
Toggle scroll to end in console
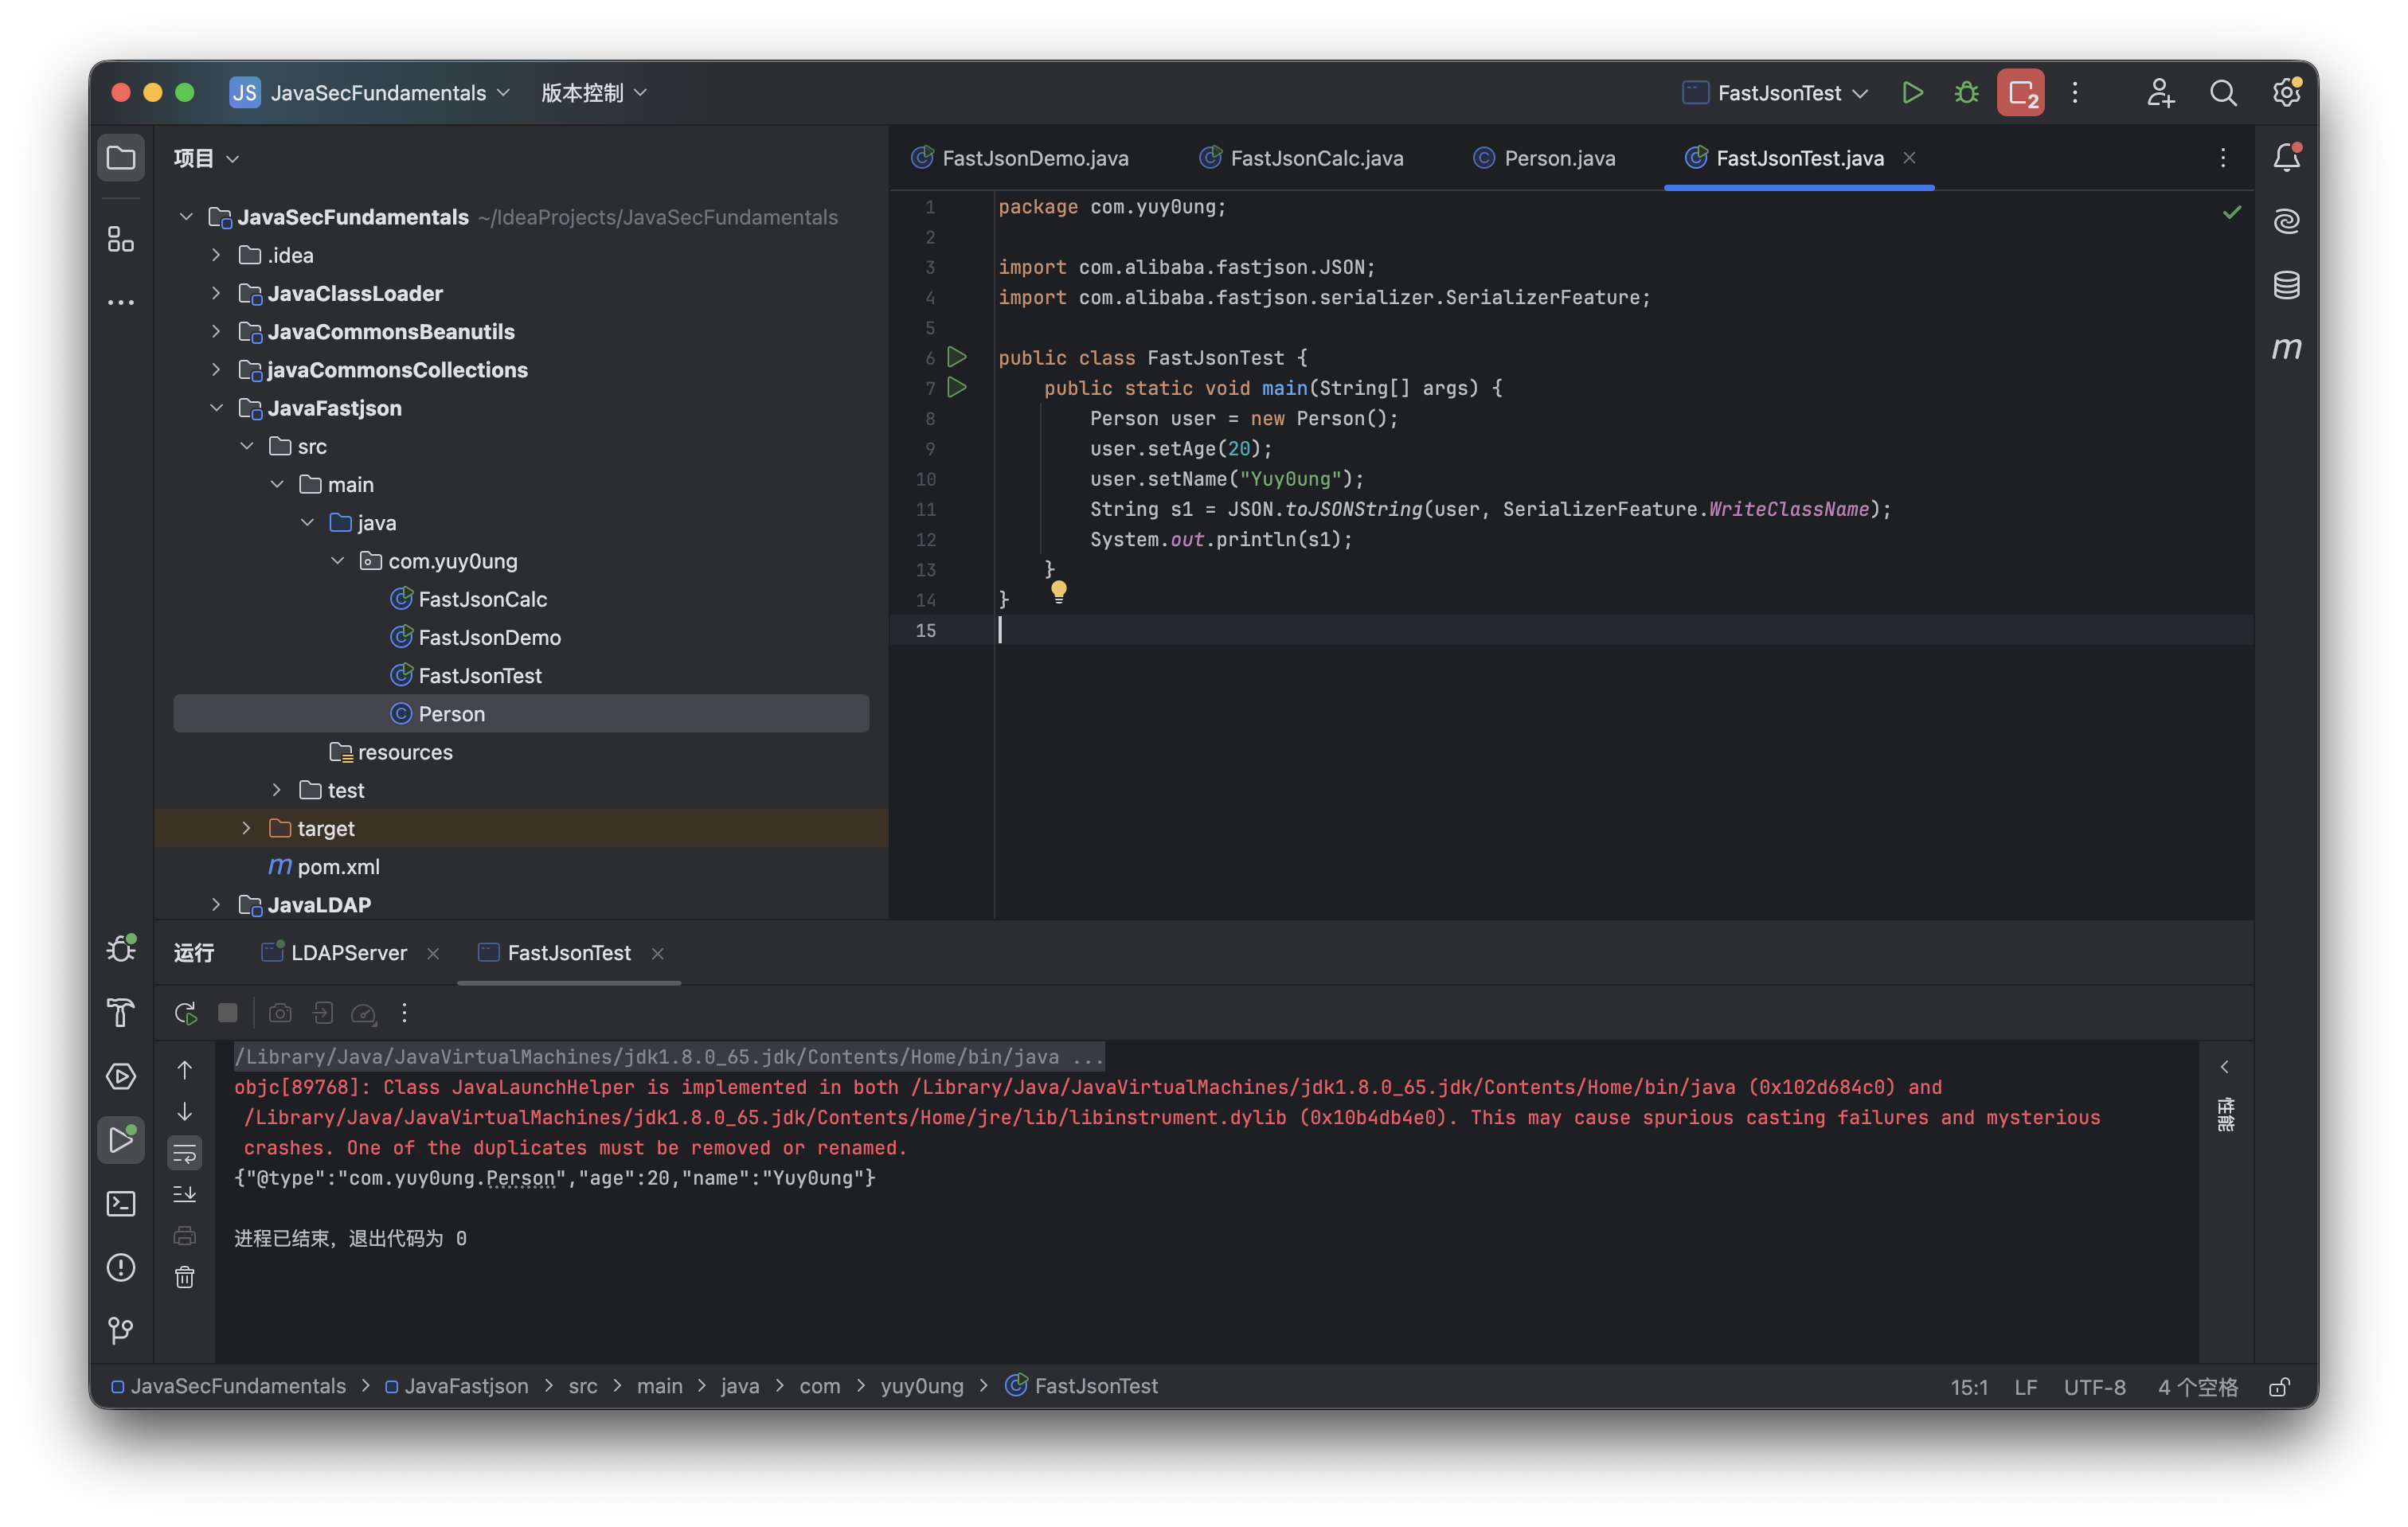185,1194
